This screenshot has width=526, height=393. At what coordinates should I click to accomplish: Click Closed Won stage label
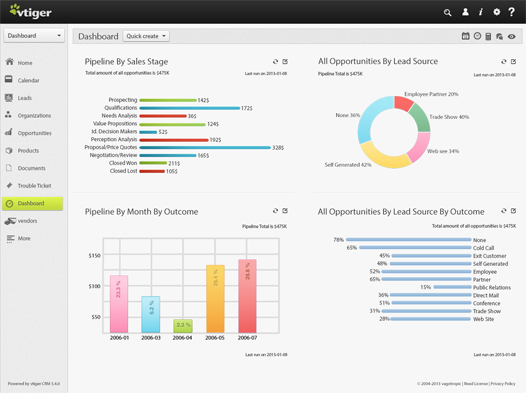pyautogui.click(x=123, y=163)
